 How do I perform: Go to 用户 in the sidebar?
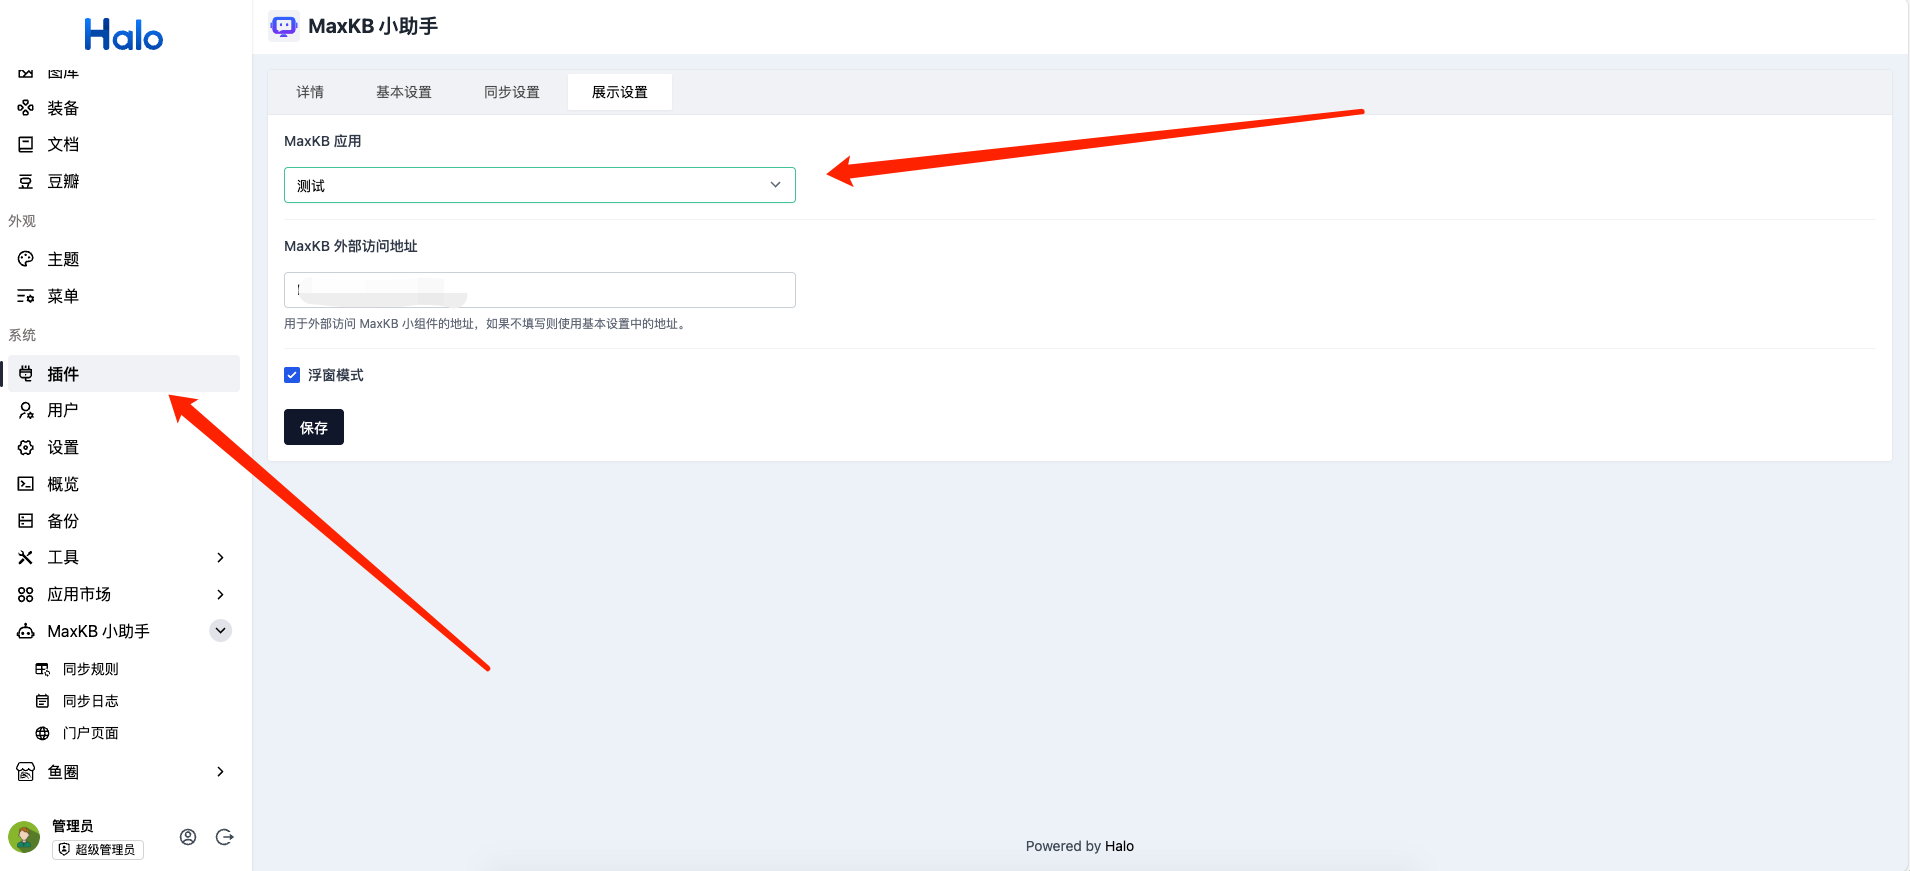[124, 410]
